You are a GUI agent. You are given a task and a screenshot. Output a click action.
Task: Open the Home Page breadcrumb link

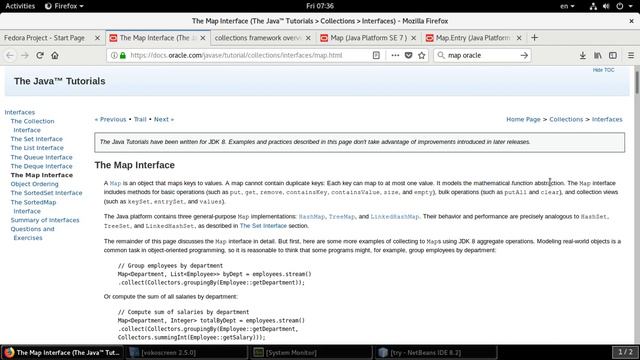click(523, 119)
